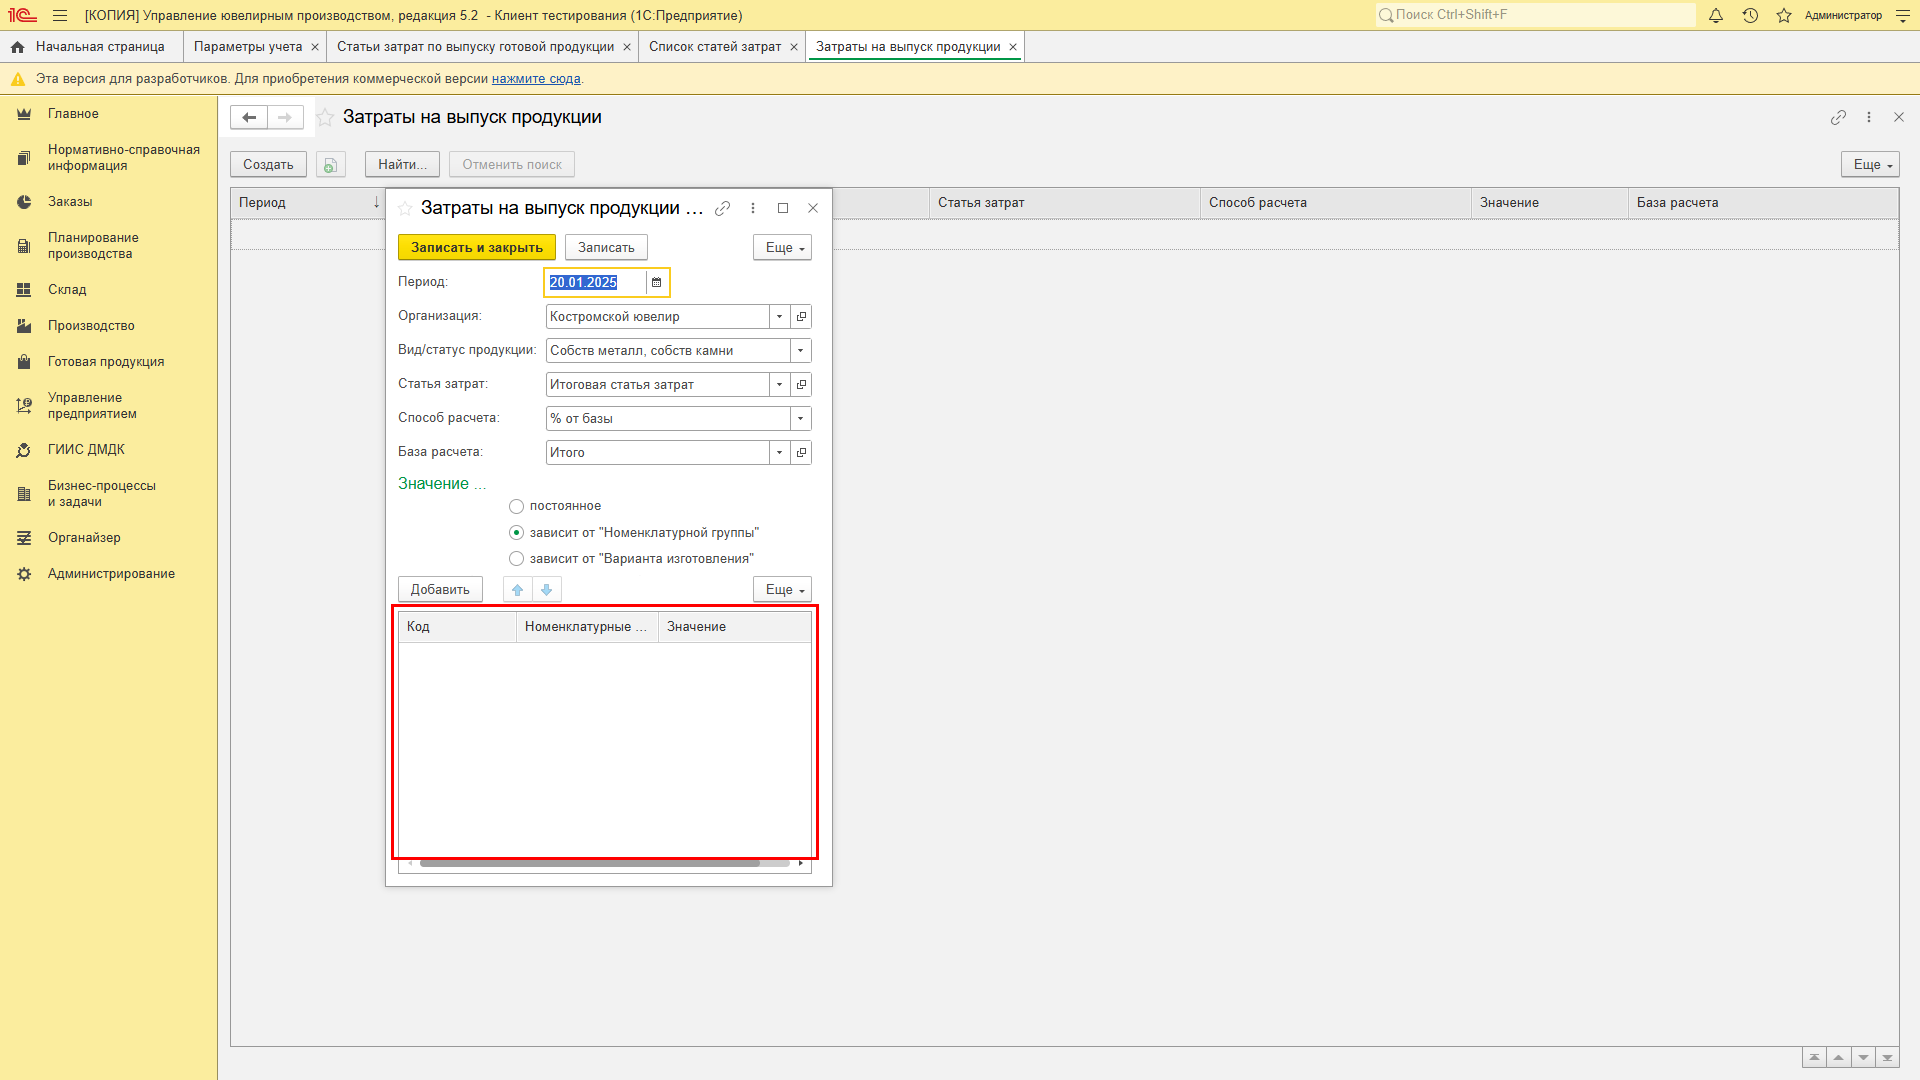Open База расчета record with open button
The width and height of the screenshot is (1920, 1080).
[x=801, y=453]
